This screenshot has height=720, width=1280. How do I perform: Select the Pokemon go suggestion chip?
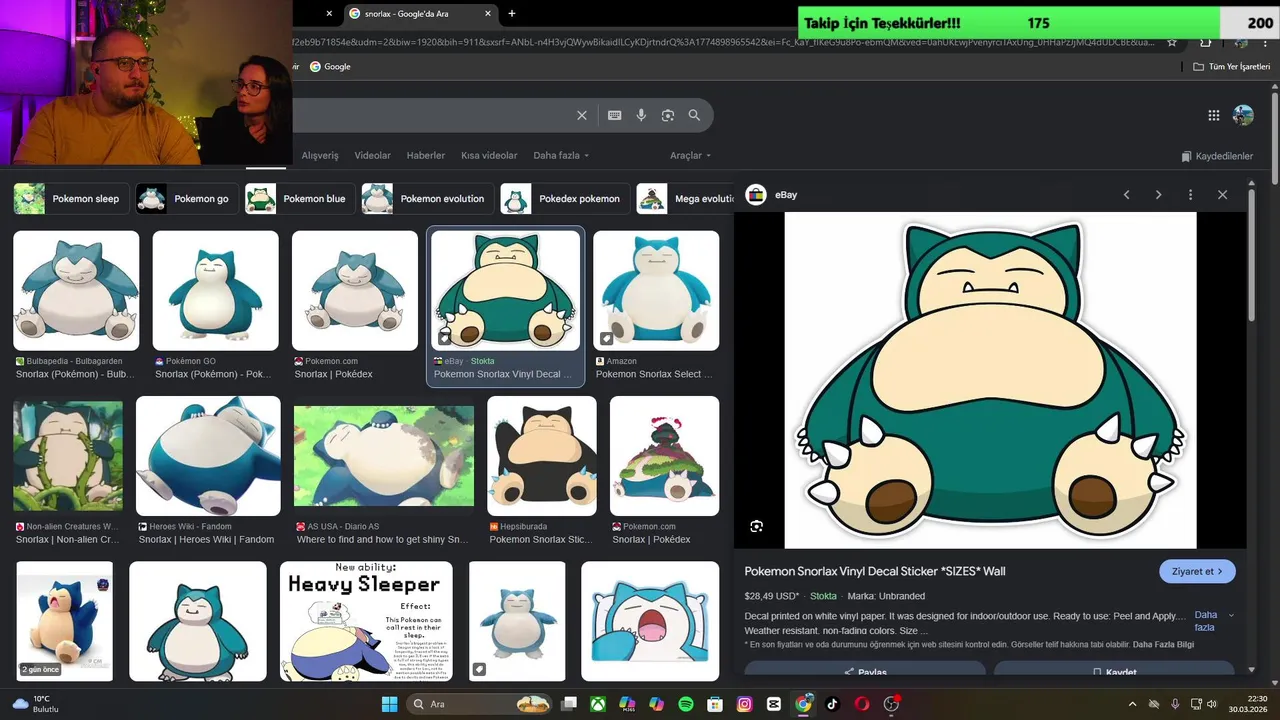point(186,198)
